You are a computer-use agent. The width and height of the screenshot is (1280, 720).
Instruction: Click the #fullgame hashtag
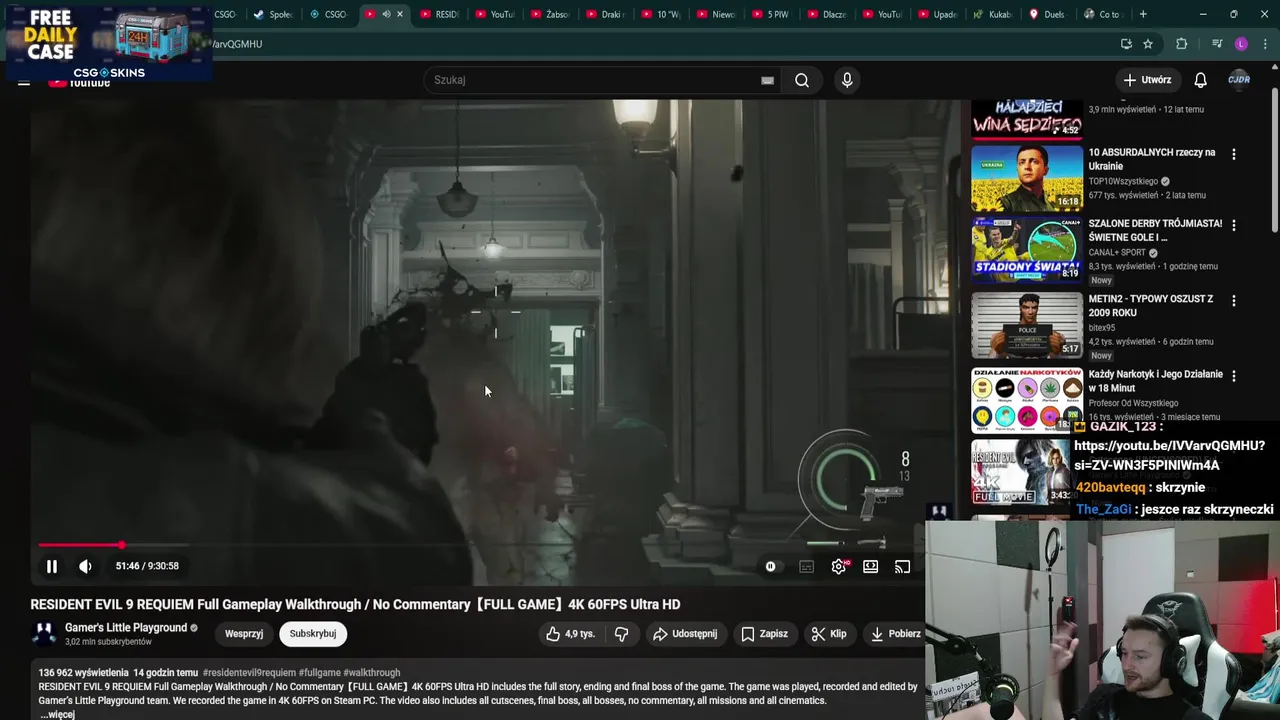(x=320, y=673)
